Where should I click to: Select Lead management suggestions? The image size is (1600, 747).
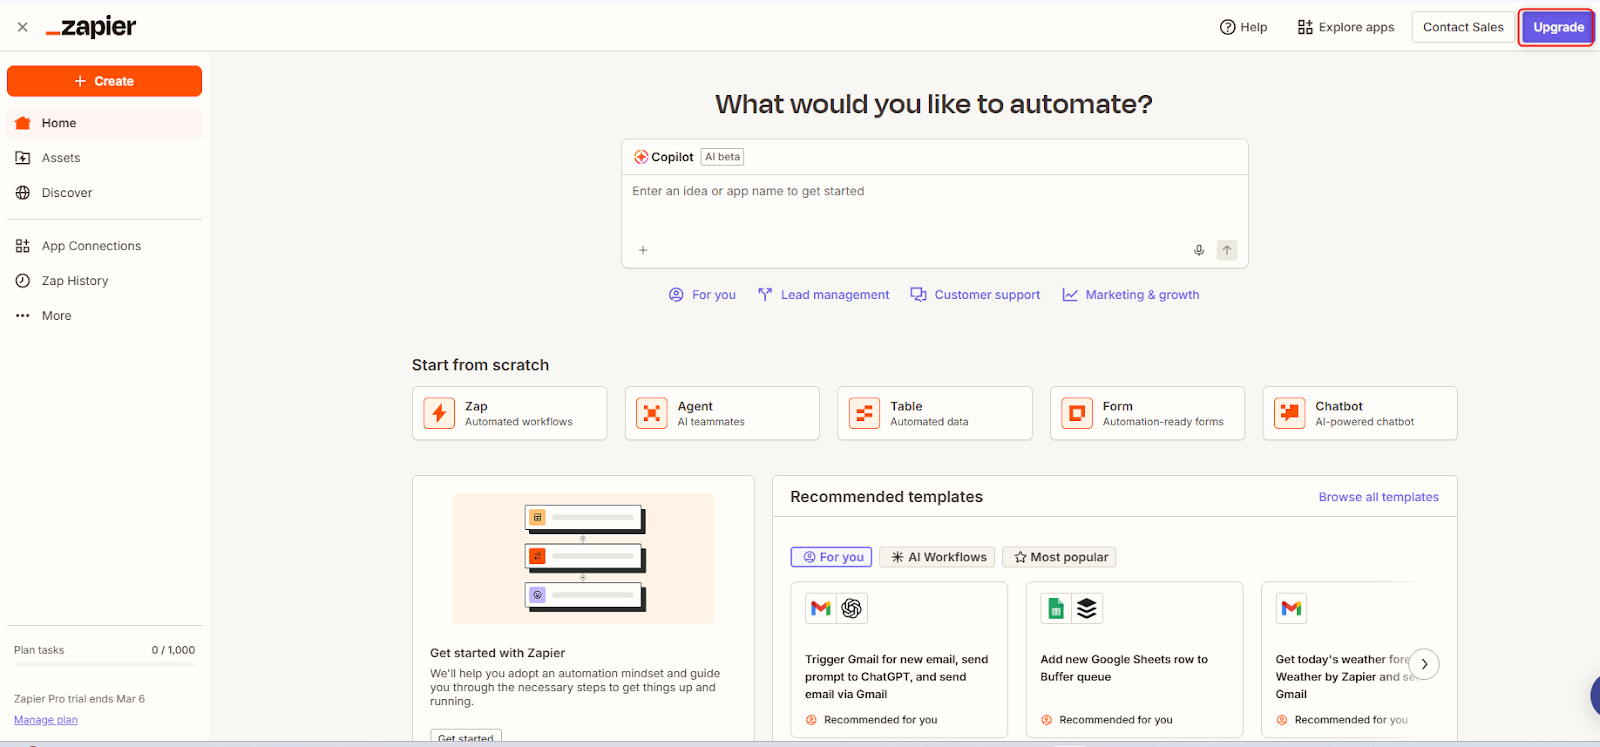tap(823, 295)
